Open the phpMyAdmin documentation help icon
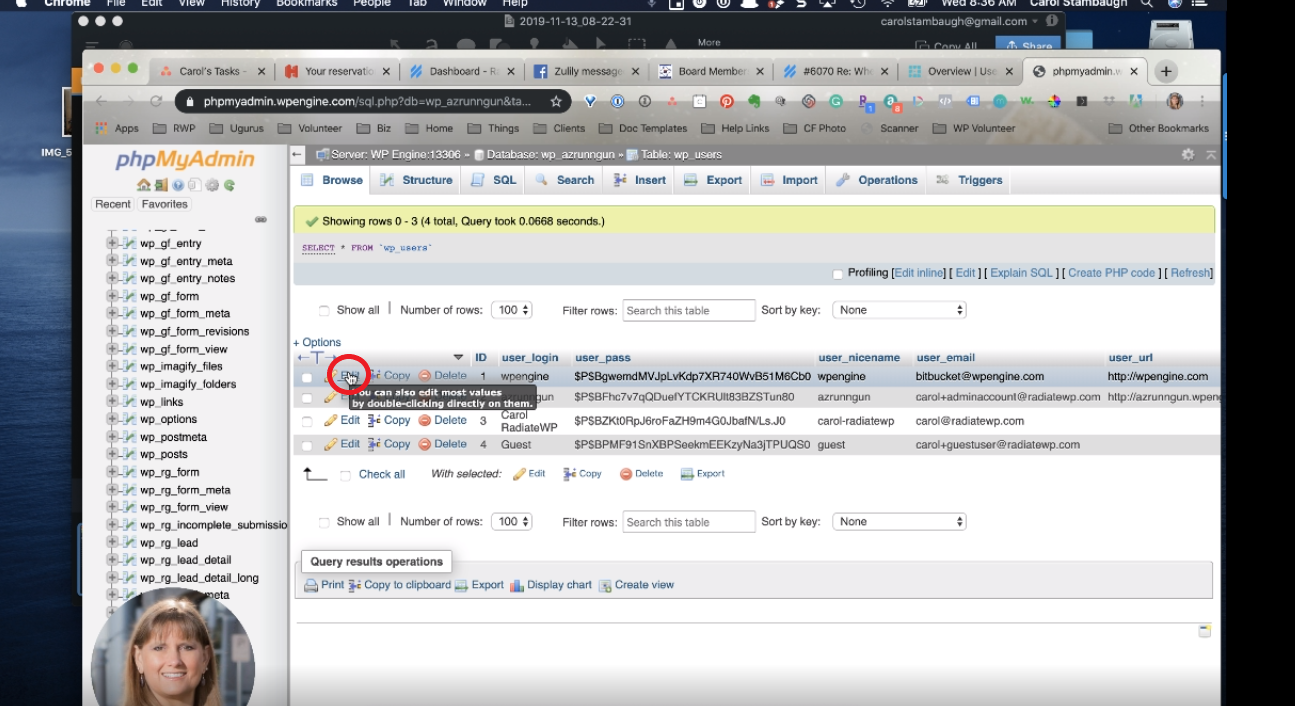The image size is (1295, 706). coord(178,185)
